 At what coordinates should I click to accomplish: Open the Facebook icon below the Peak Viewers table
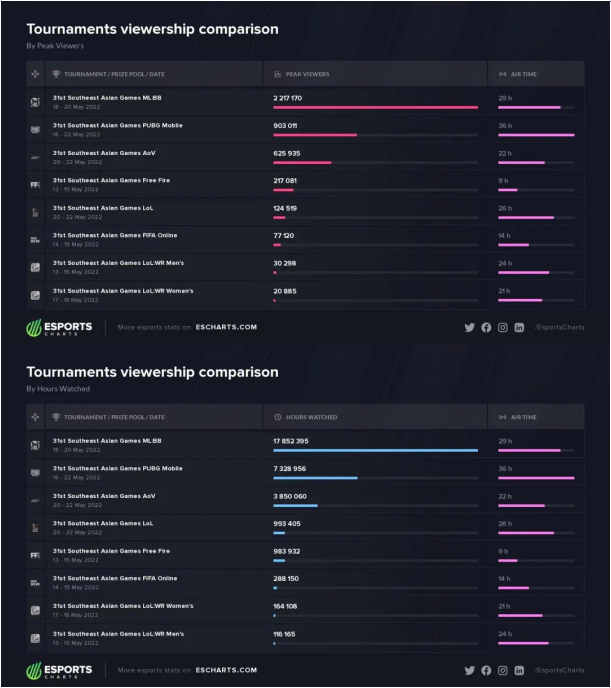point(487,327)
